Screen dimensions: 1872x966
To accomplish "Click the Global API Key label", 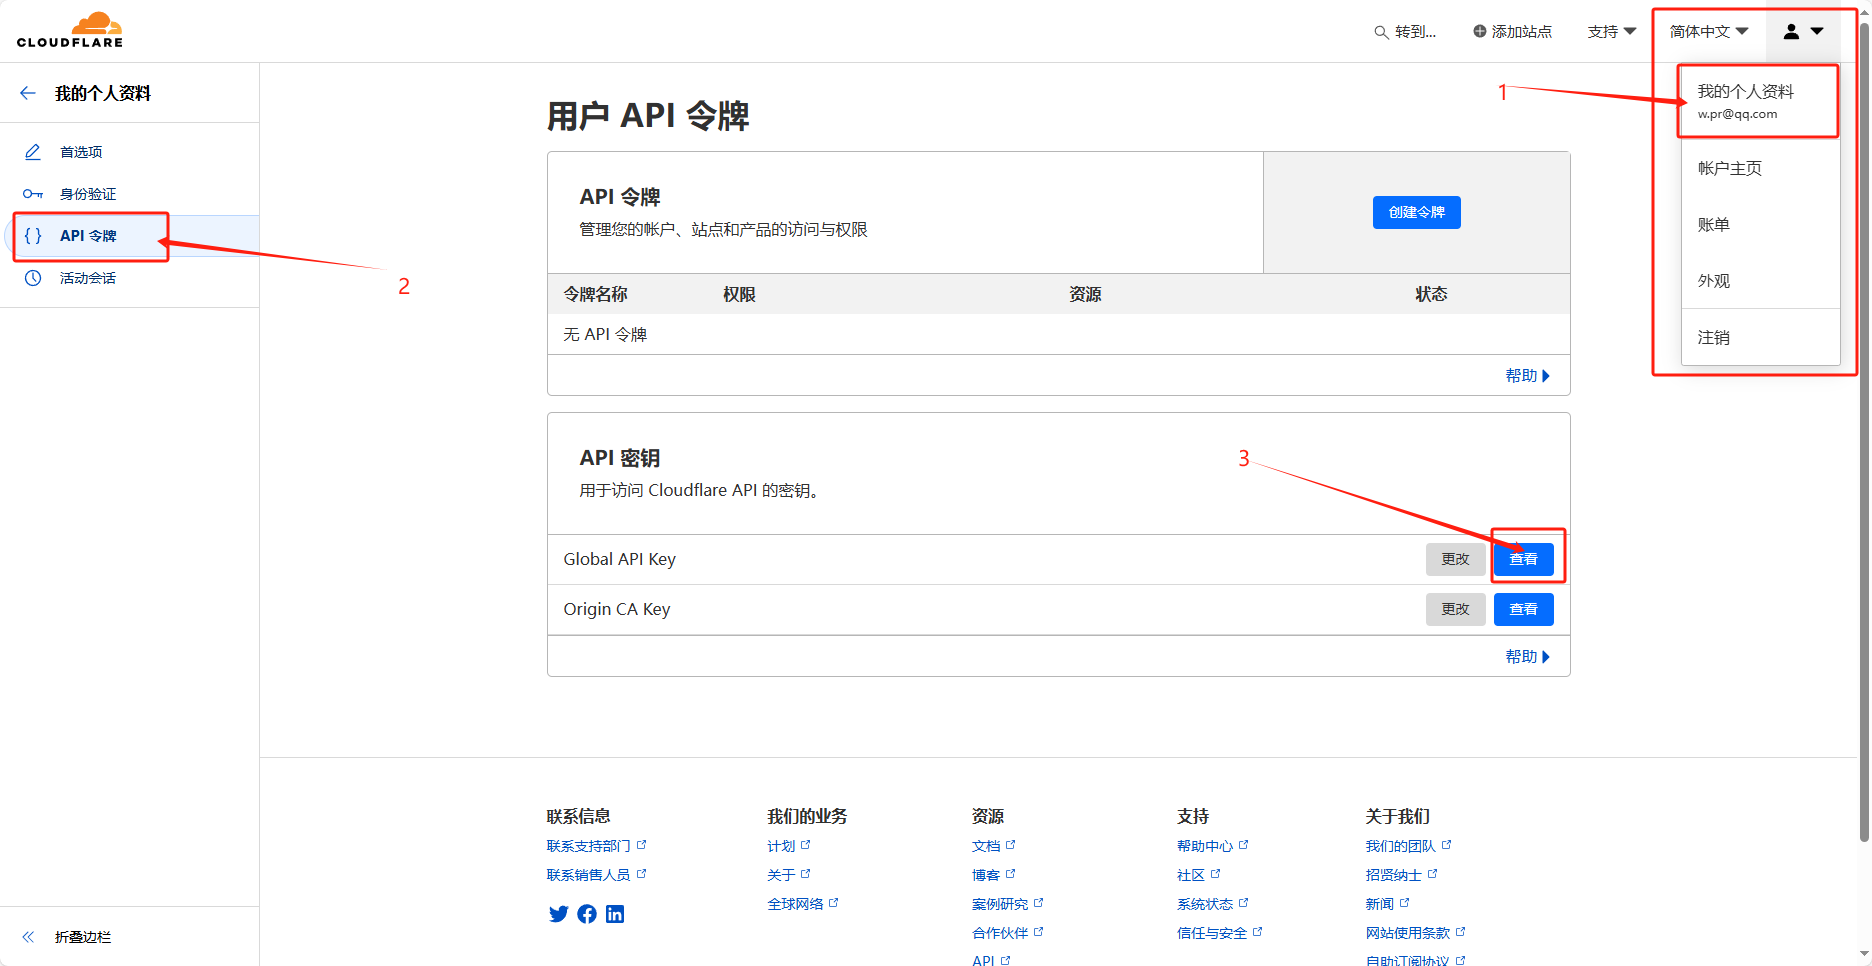I will [x=620, y=559].
